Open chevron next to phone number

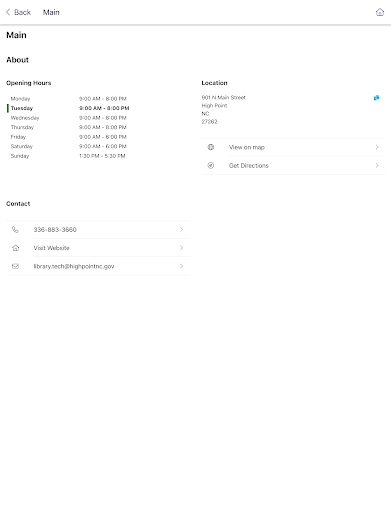pyautogui.click(x=182, y=229)
